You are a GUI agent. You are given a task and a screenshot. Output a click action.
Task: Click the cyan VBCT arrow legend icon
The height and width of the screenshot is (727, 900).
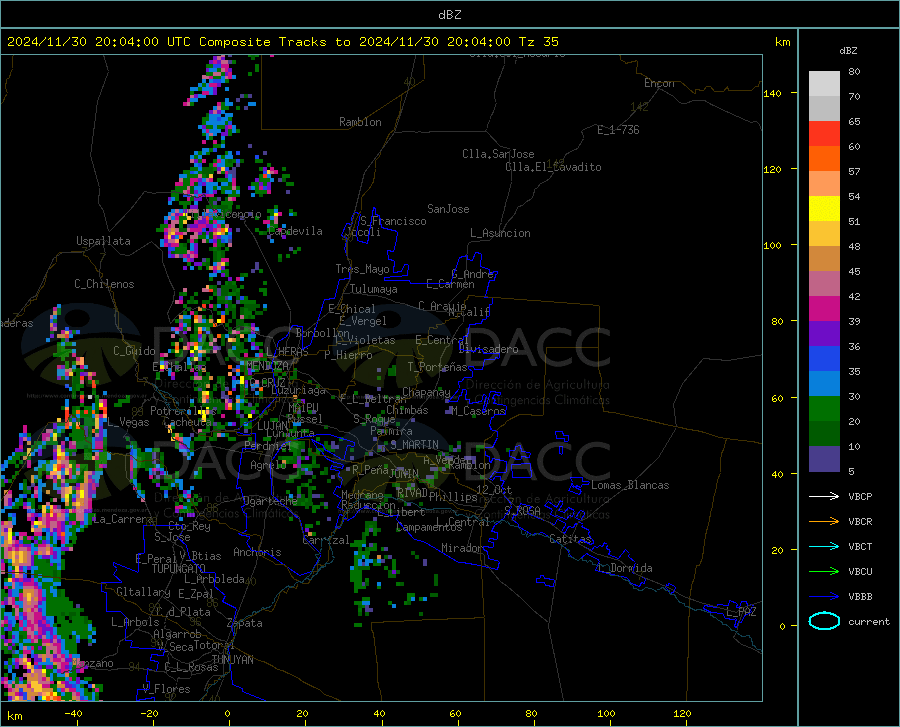824,546
